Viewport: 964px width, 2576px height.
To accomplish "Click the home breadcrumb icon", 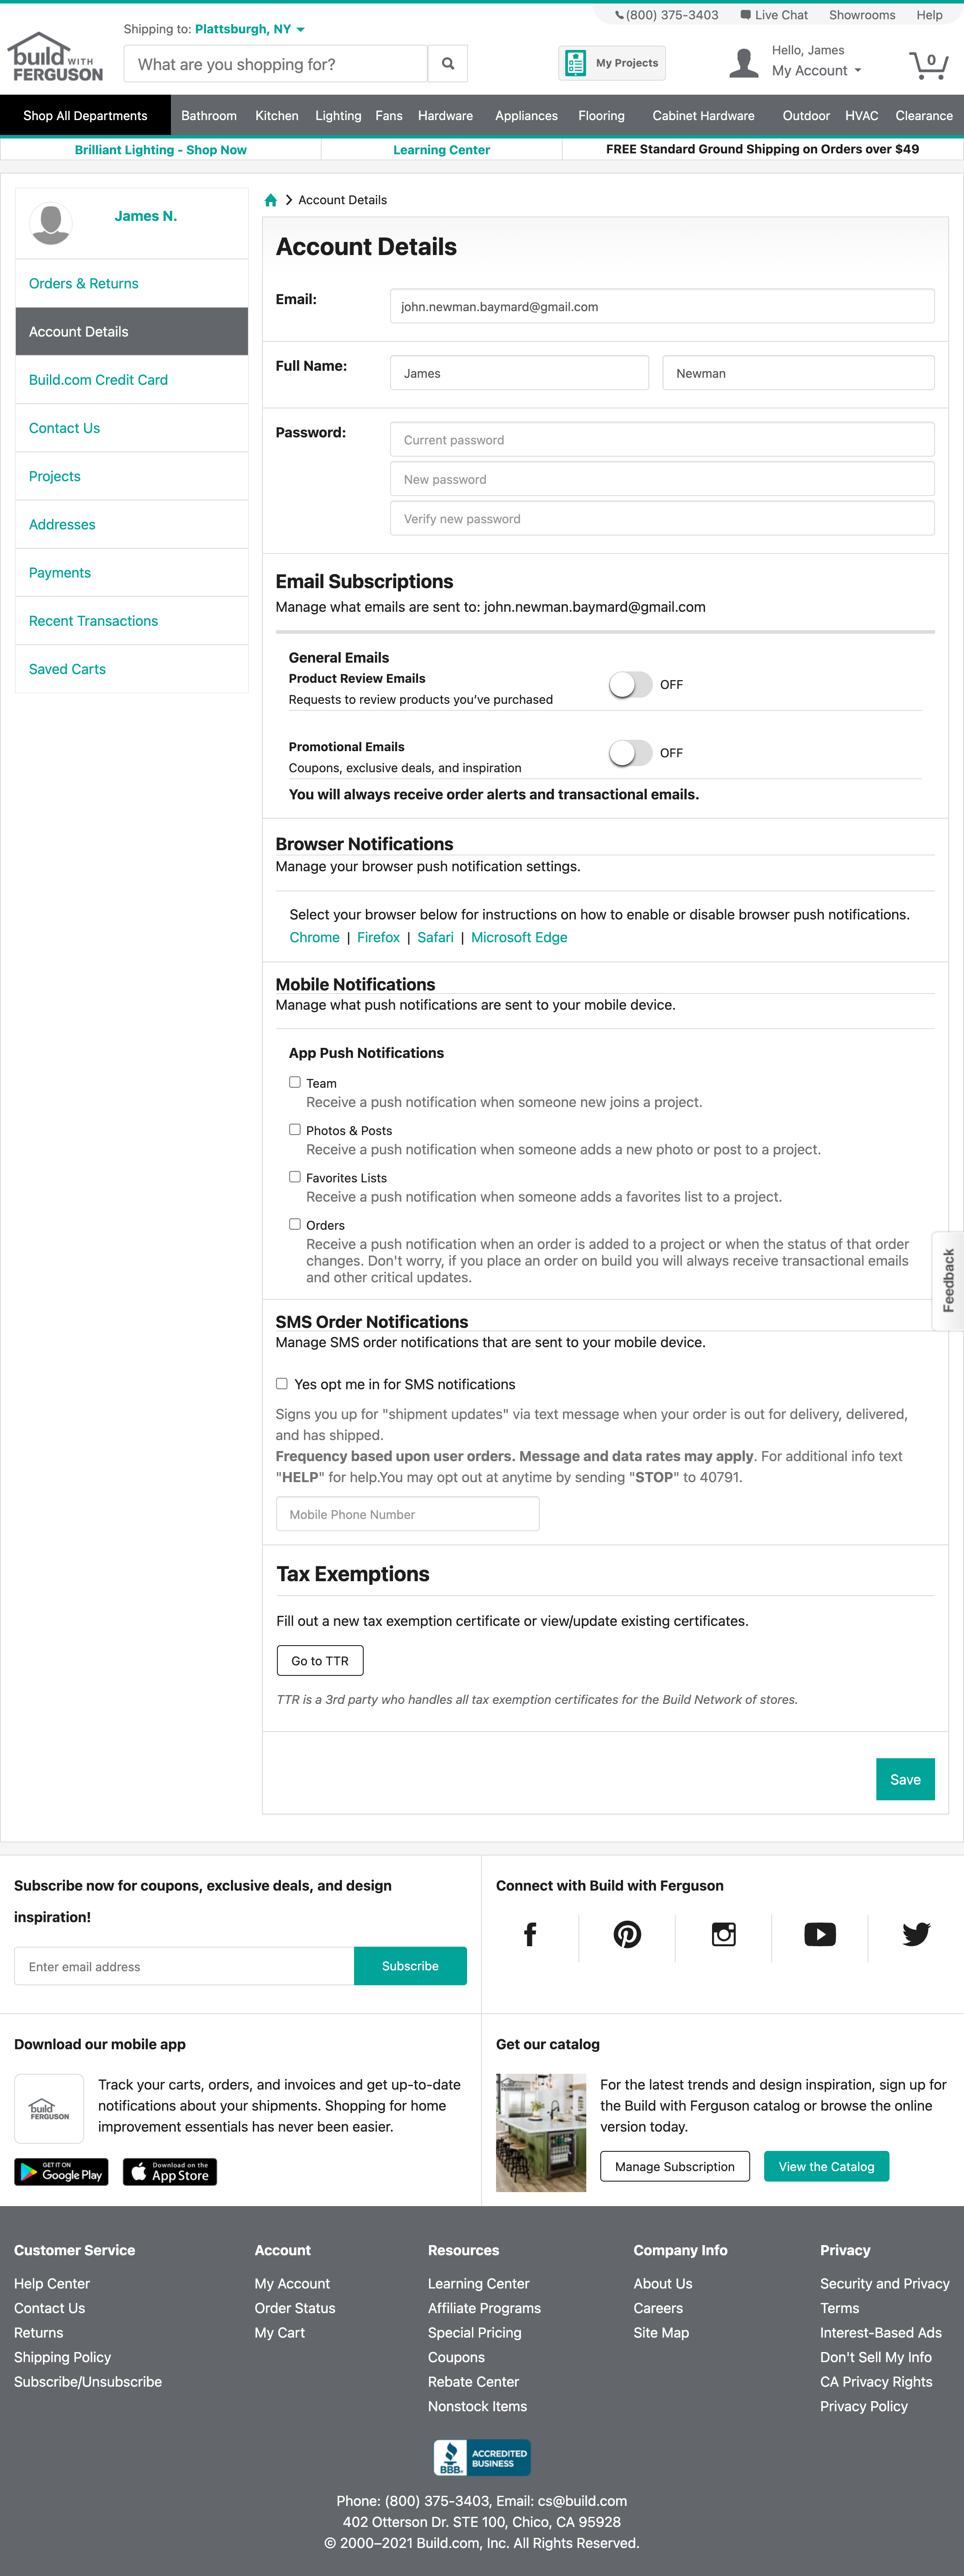I will pyautogui.click(x=271, y=199).
